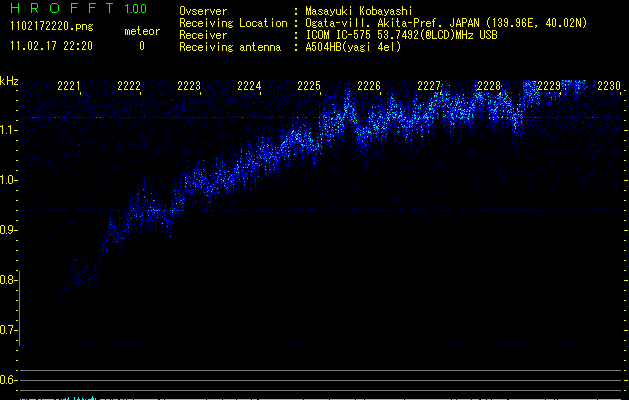Click the kHz axis unit label
The height and width of the screenshot is (400, 629).
pyautogui.click(x=9, y=81)
